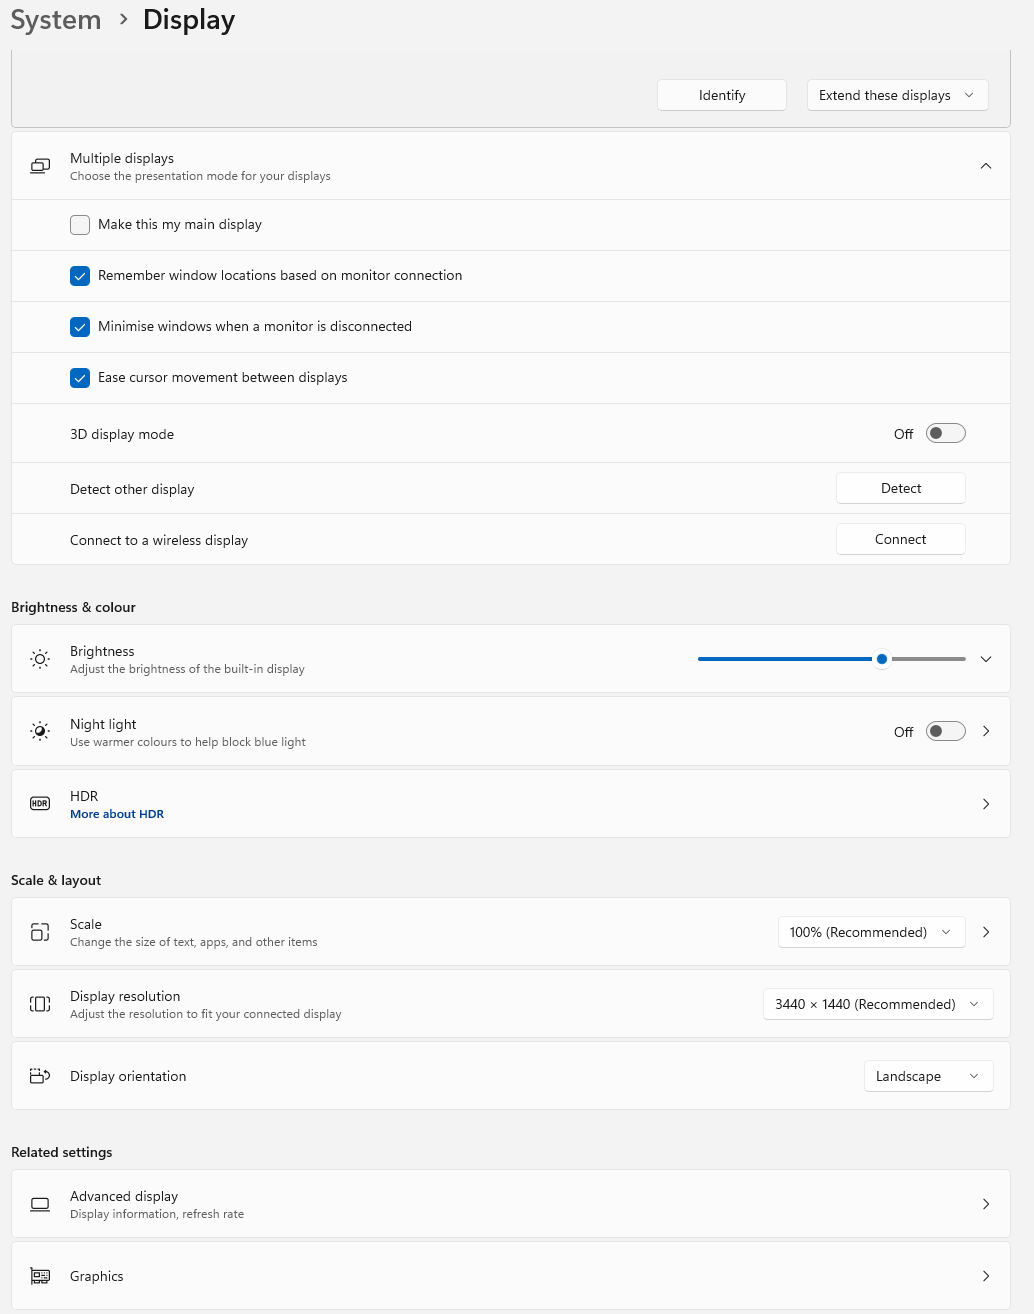Click the Scale icon

click(x=40, y=932)
